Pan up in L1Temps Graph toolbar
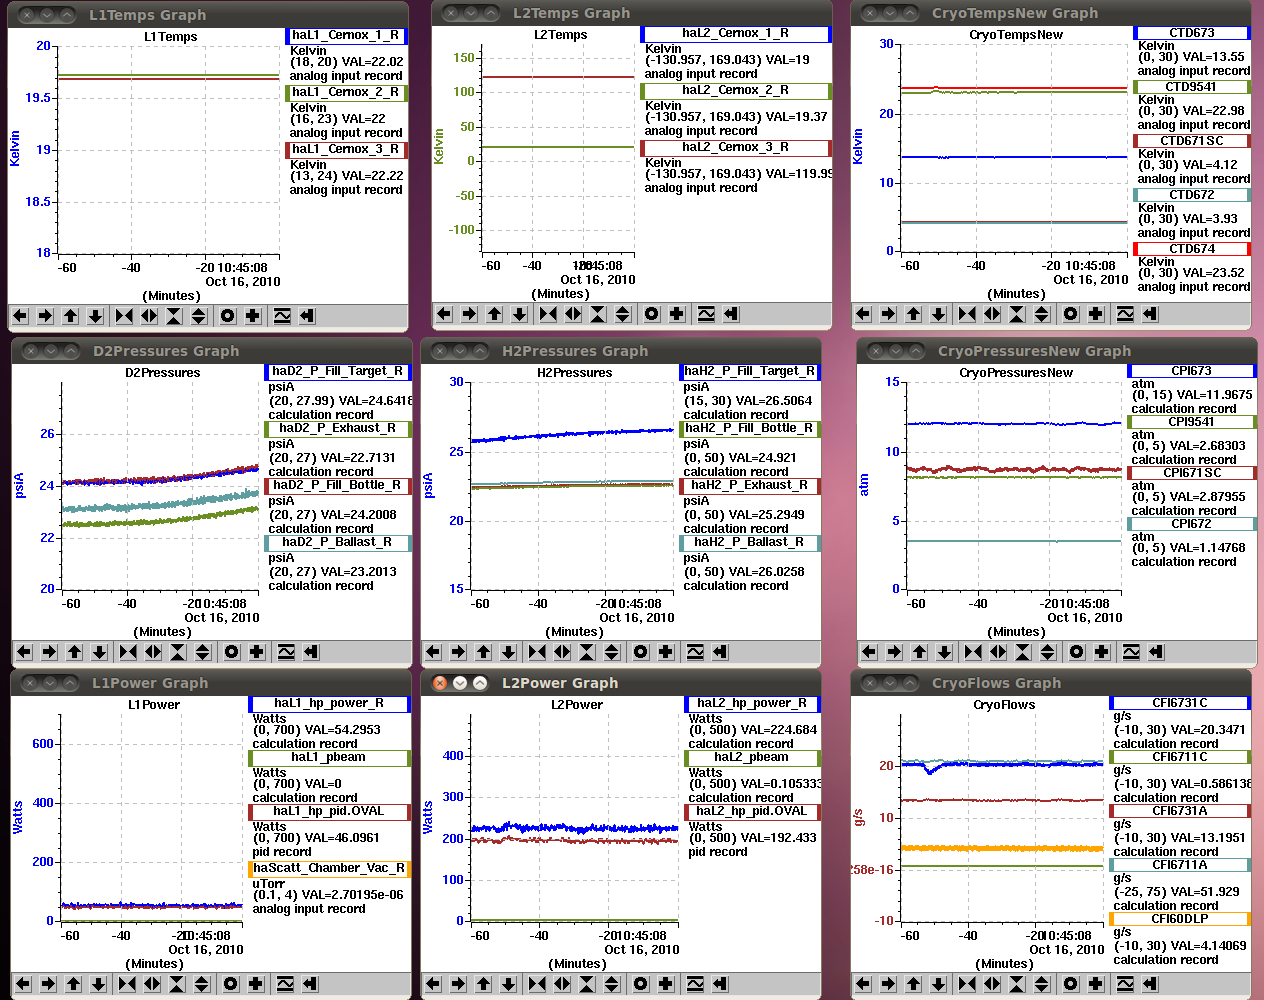This screenshot has width=1264, height=1000. click(x=70, y=316)
